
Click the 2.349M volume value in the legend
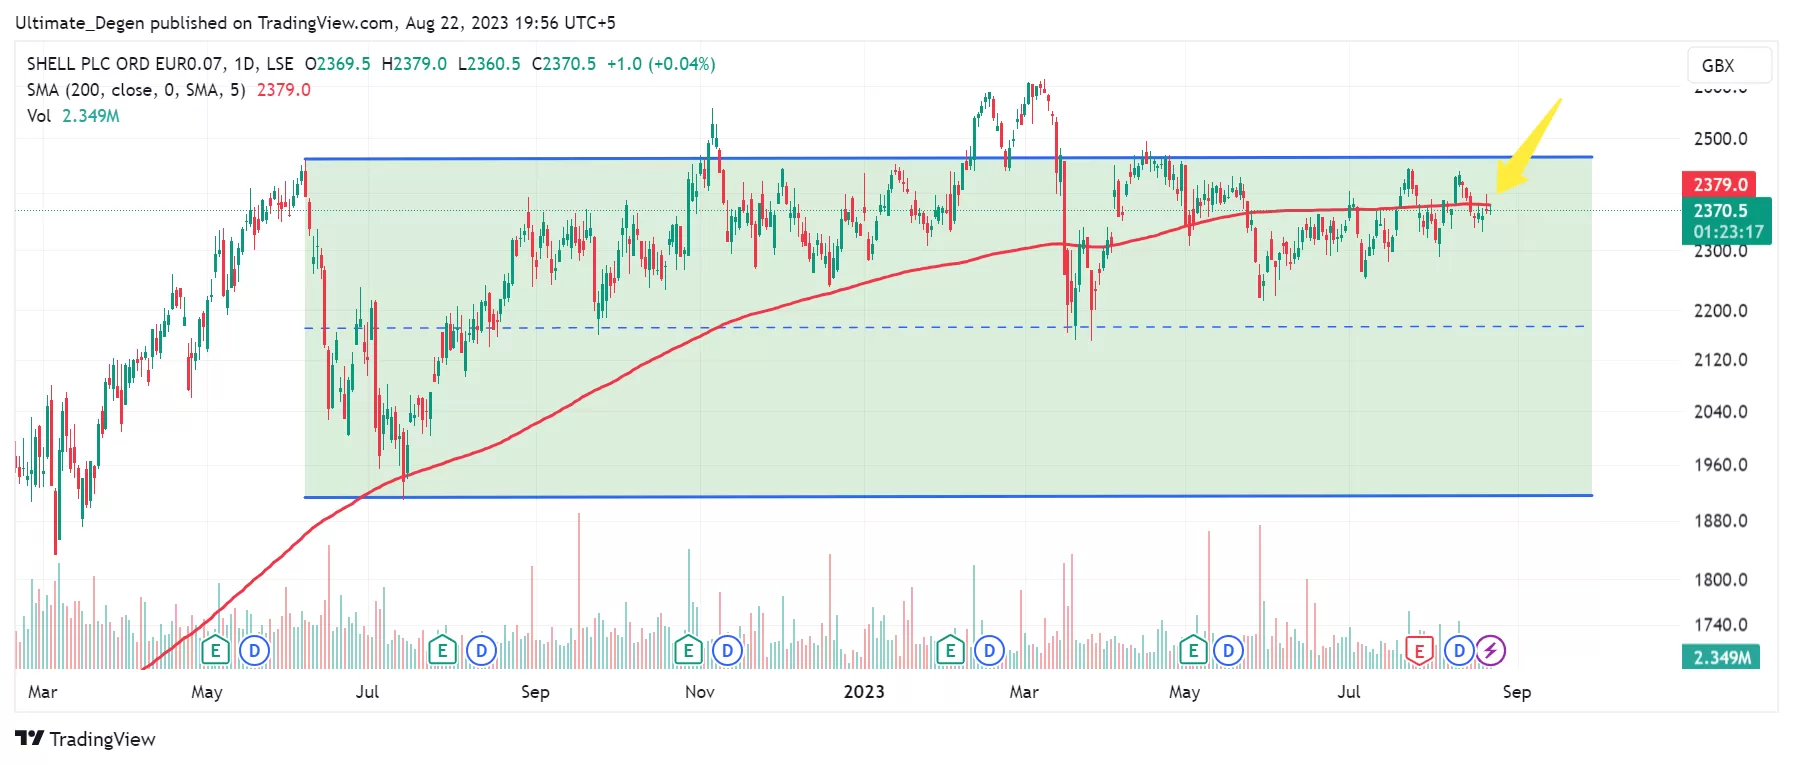tap(91, 116)
